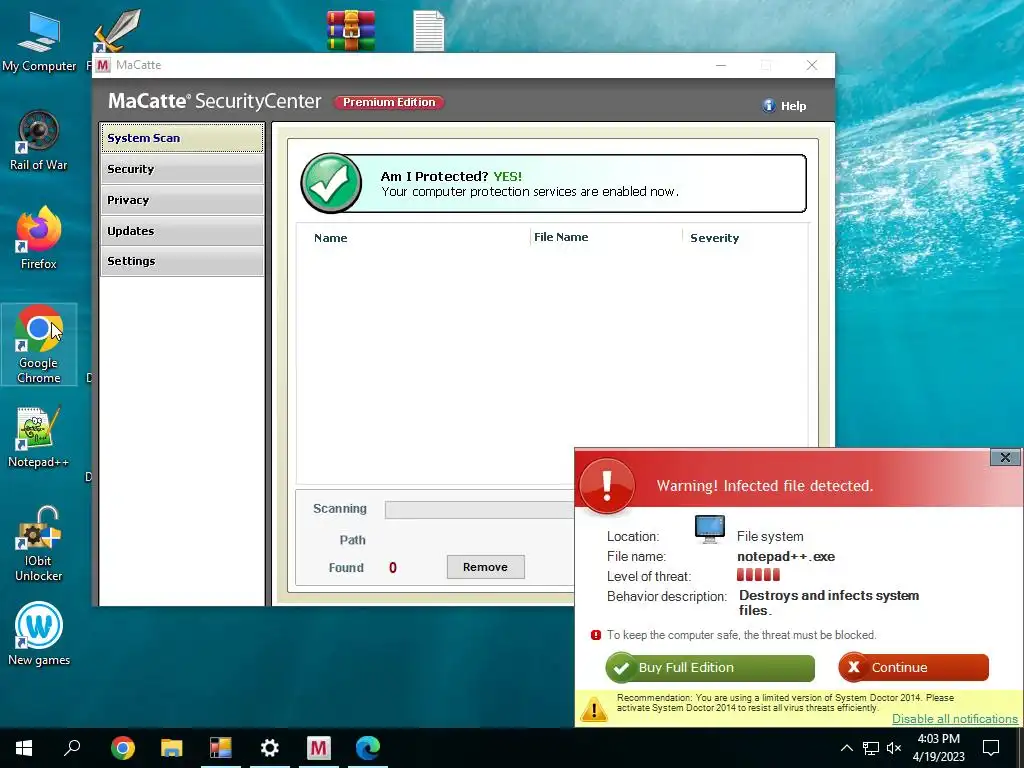Select the System Scan tab

(x=182, y=138)
